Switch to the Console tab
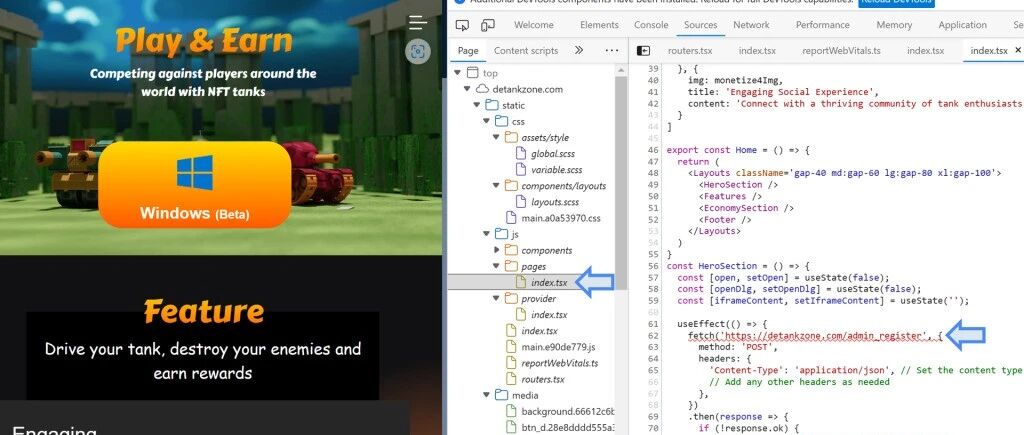 tap(651, 25)
